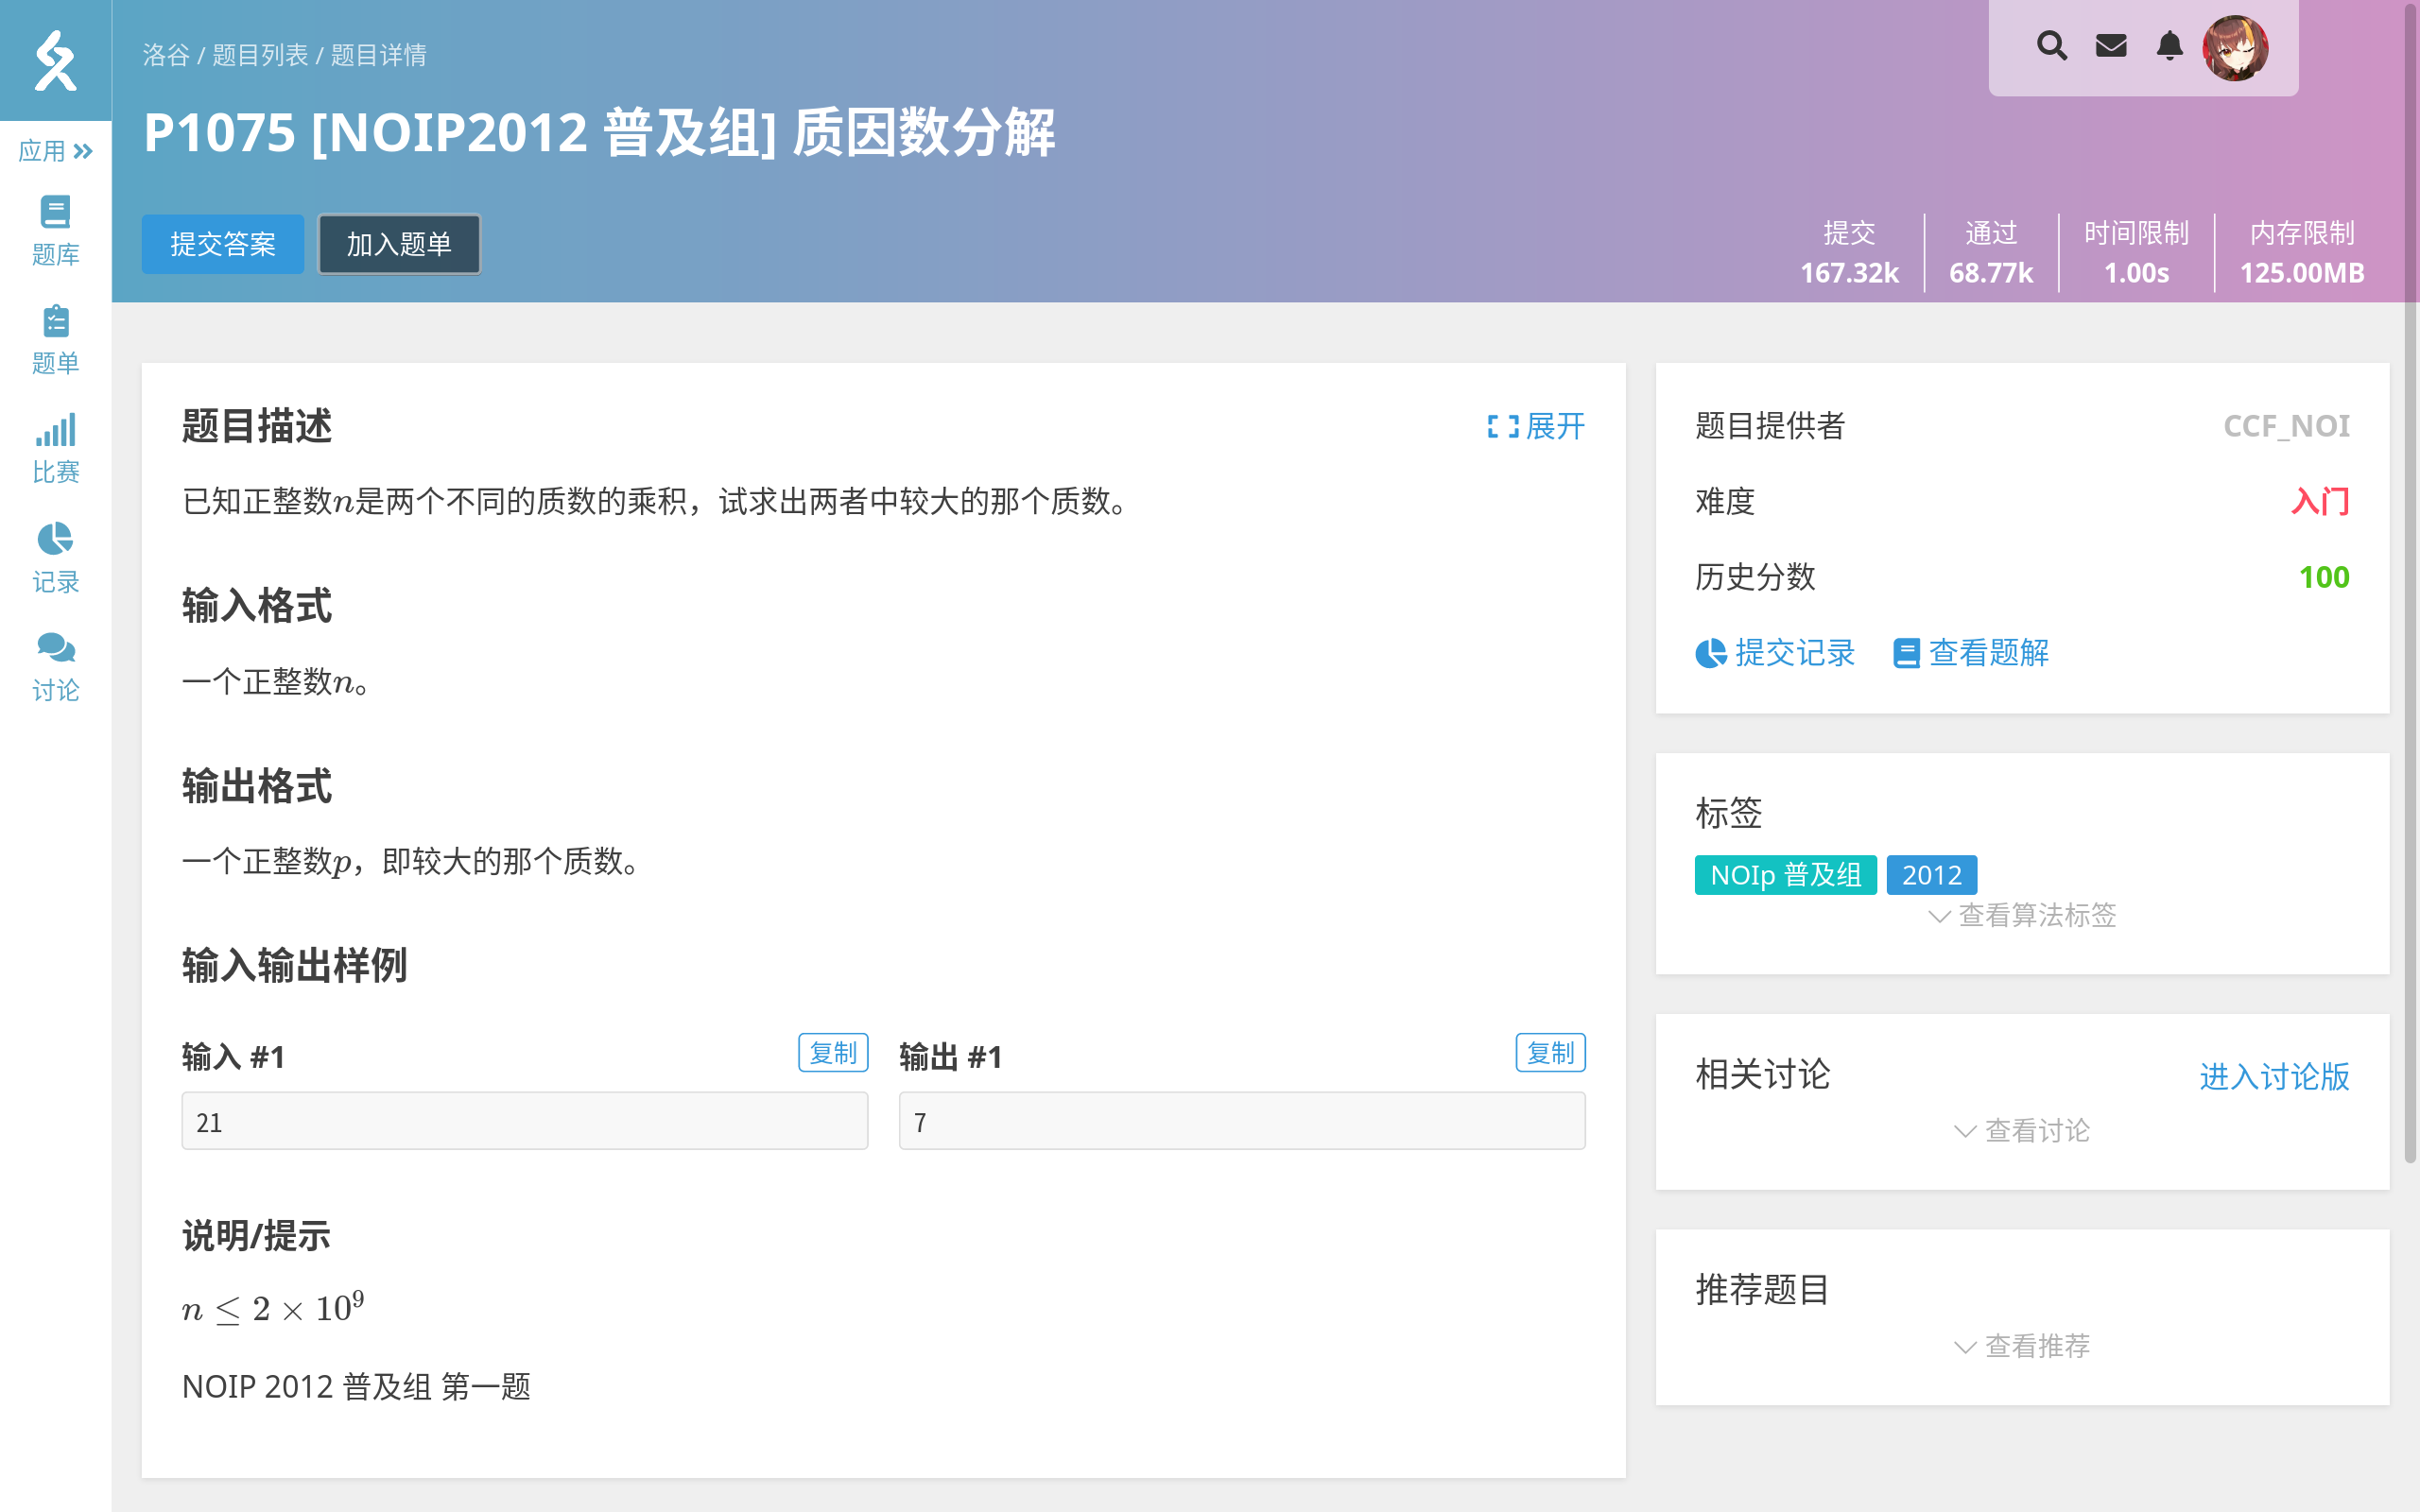
Task: Open the search tool in the top bar
Action: [x=2052, y=46]
